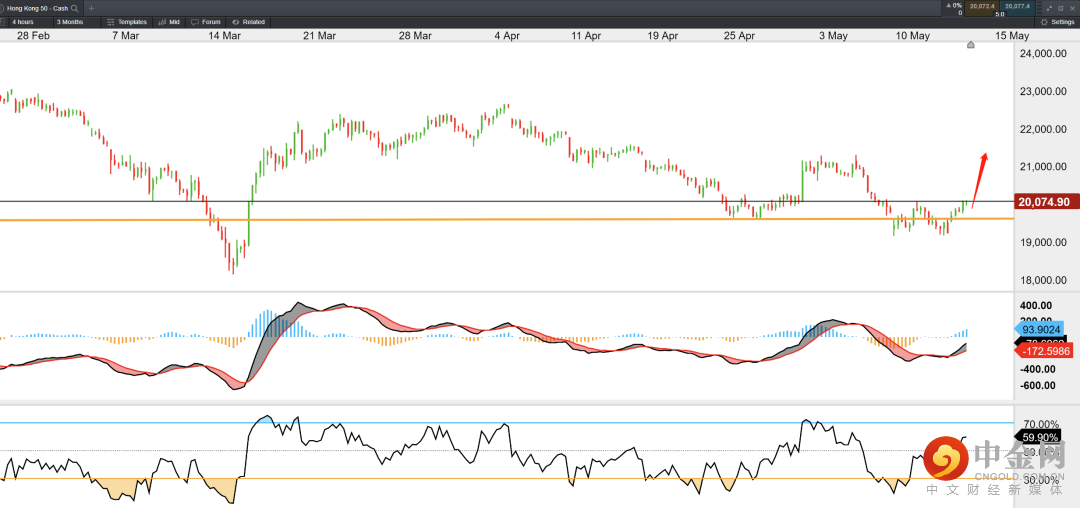Click the current price label 20,074.90

[1045, 202]
